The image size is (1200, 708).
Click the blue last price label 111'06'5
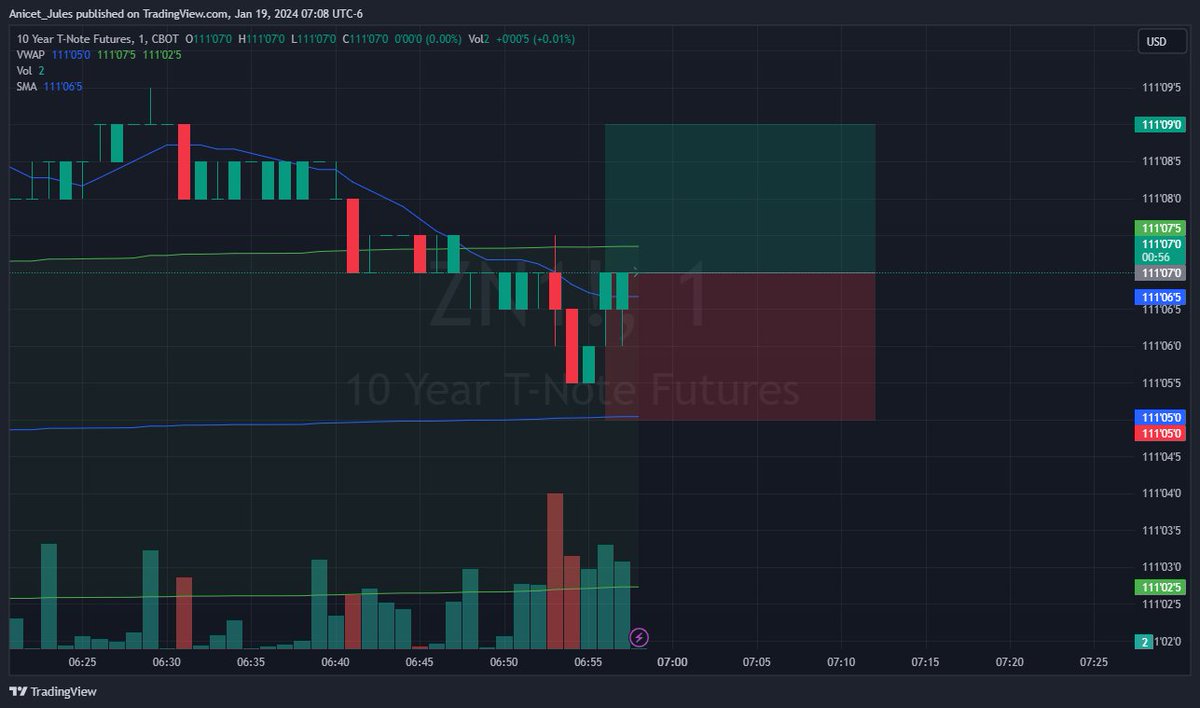pos(1158,297)
